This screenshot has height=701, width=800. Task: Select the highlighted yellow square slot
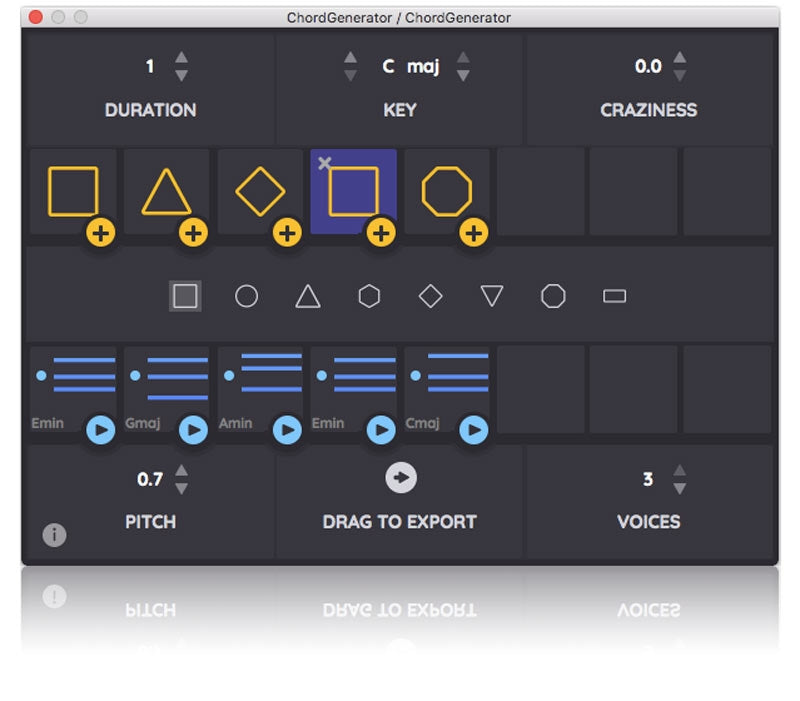[354, 191]
